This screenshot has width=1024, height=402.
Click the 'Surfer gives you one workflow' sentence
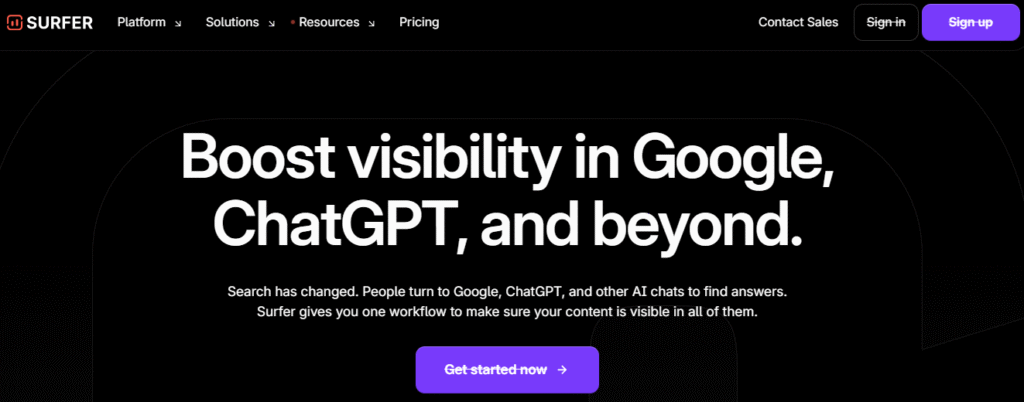[x=508, y=312]
